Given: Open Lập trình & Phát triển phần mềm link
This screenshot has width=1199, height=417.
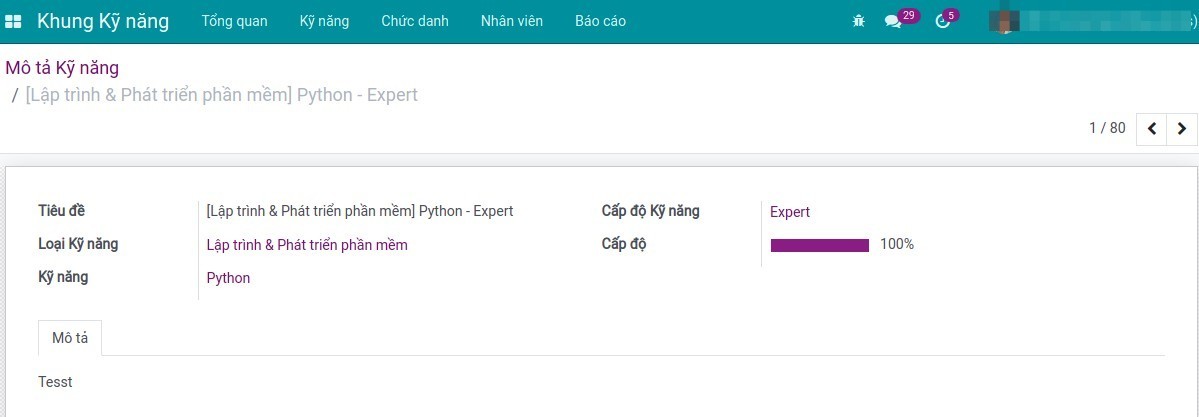Looking at the screenshot, I should coord(307,245).
